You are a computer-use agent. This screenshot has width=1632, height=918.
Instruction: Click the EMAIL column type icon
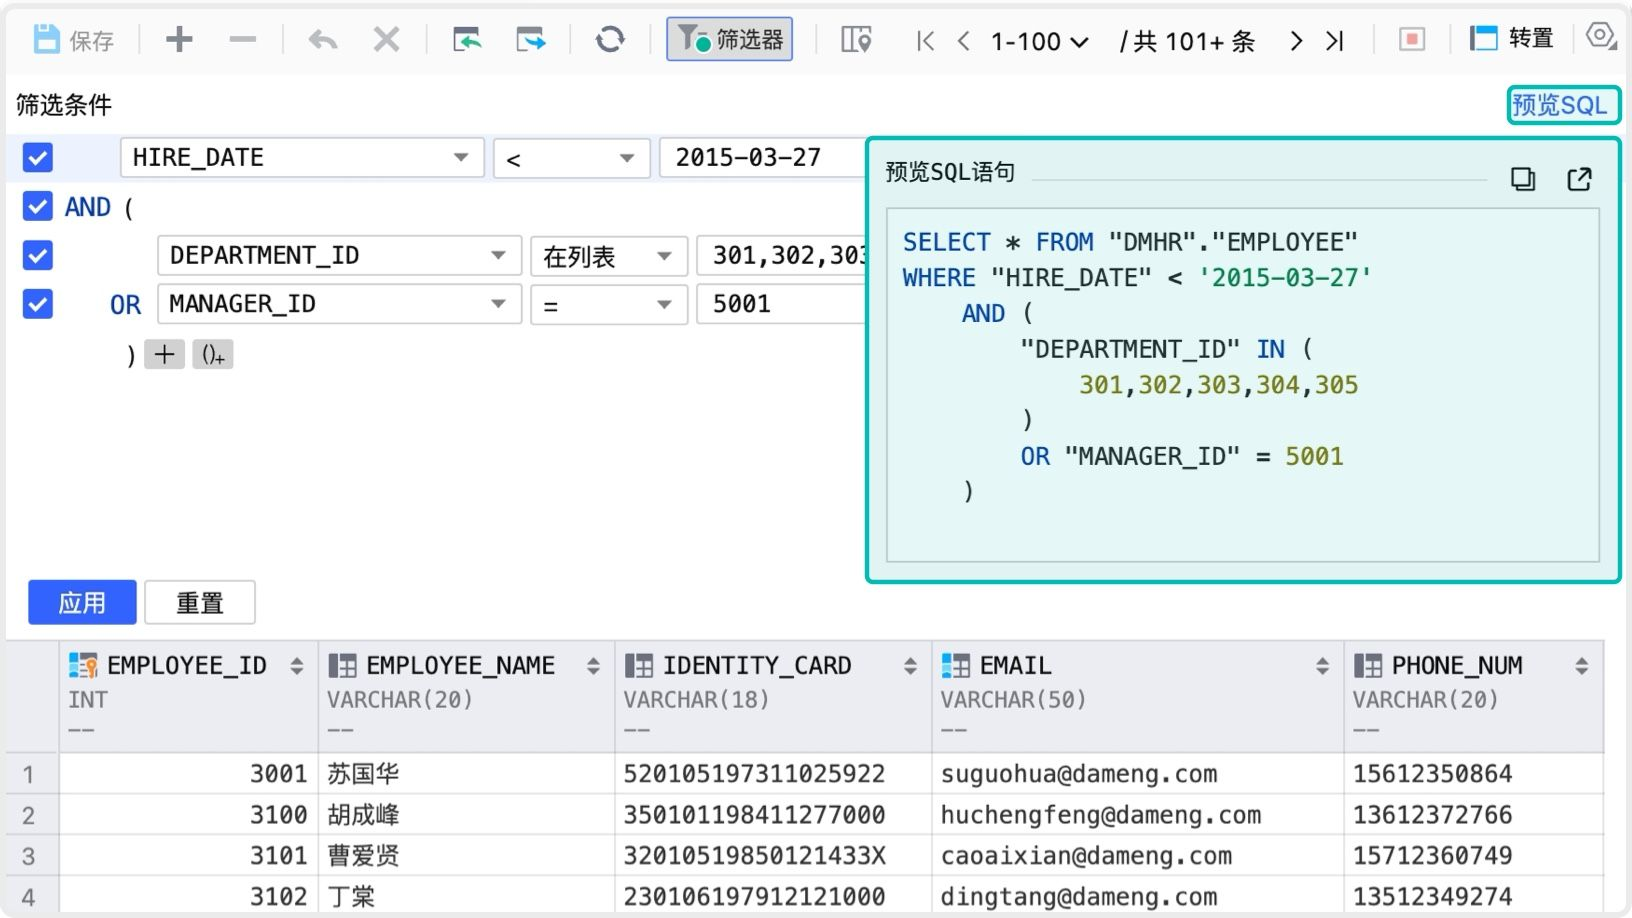[955, 666]
